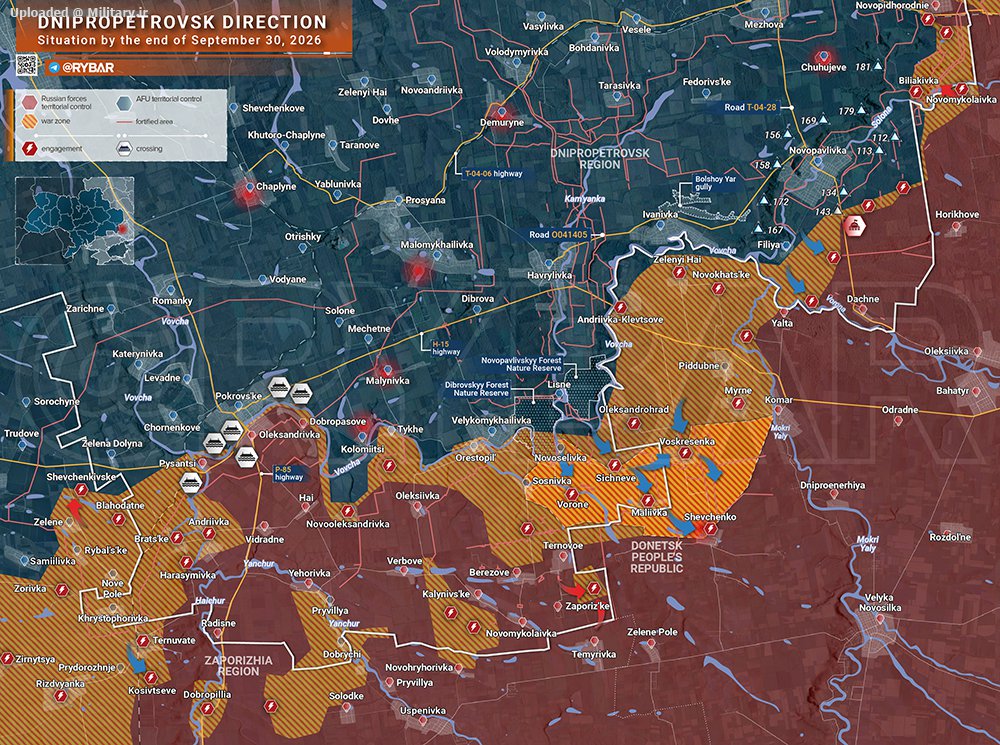Click the Dnipropetrovsk Direction title banner
This screenshot has height=745, width=1000.
(x=182, y=31)
